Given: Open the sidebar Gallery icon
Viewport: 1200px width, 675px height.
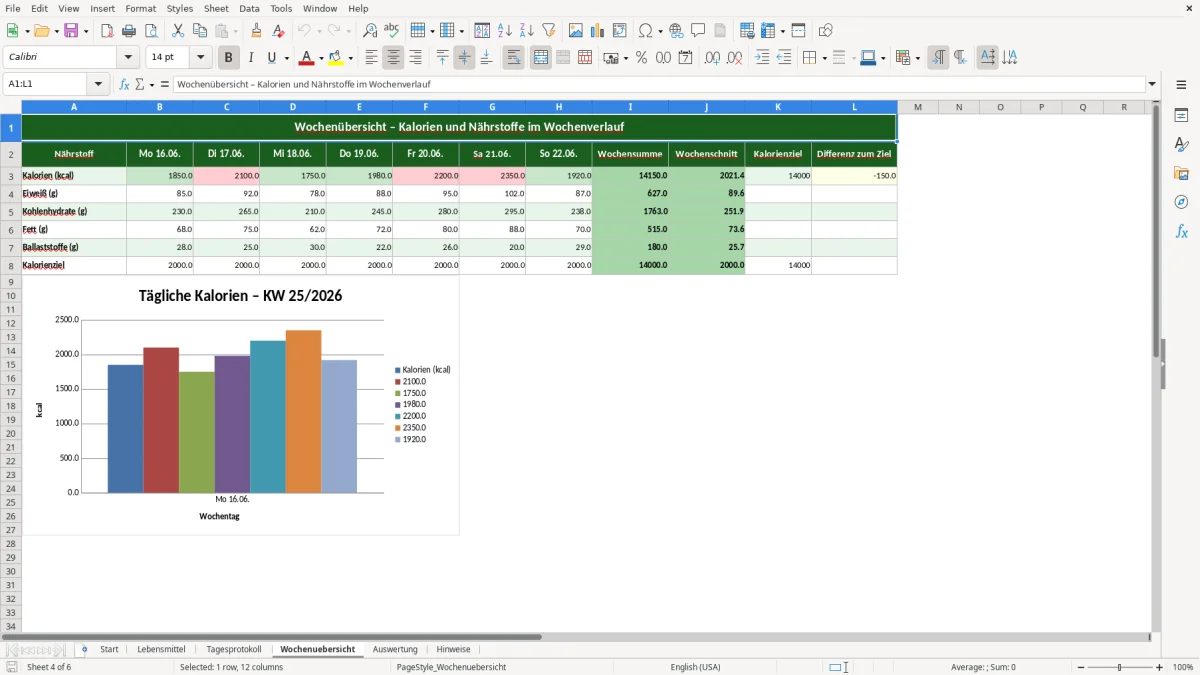Looking at the screenshot, I should coord(1181,173).
